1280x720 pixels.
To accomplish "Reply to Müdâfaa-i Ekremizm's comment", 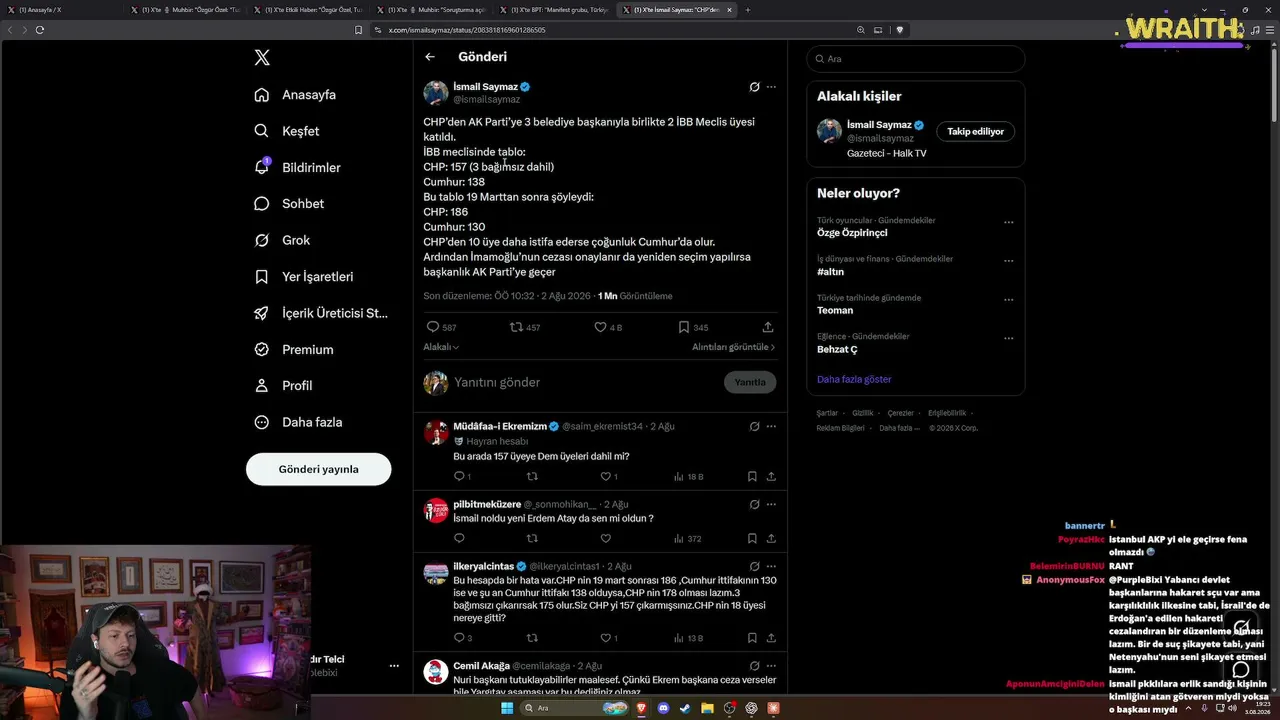I will [x=459, y=477].
